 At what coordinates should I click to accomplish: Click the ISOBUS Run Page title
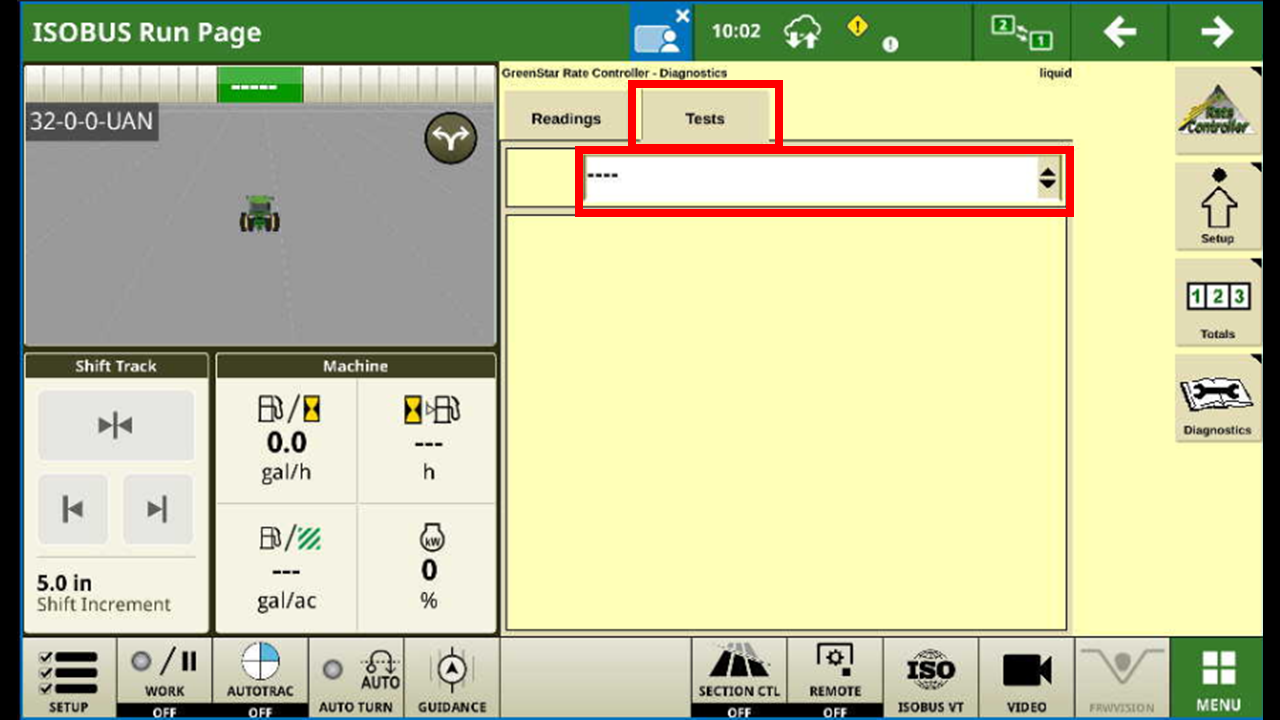click(x=147, y=32)
